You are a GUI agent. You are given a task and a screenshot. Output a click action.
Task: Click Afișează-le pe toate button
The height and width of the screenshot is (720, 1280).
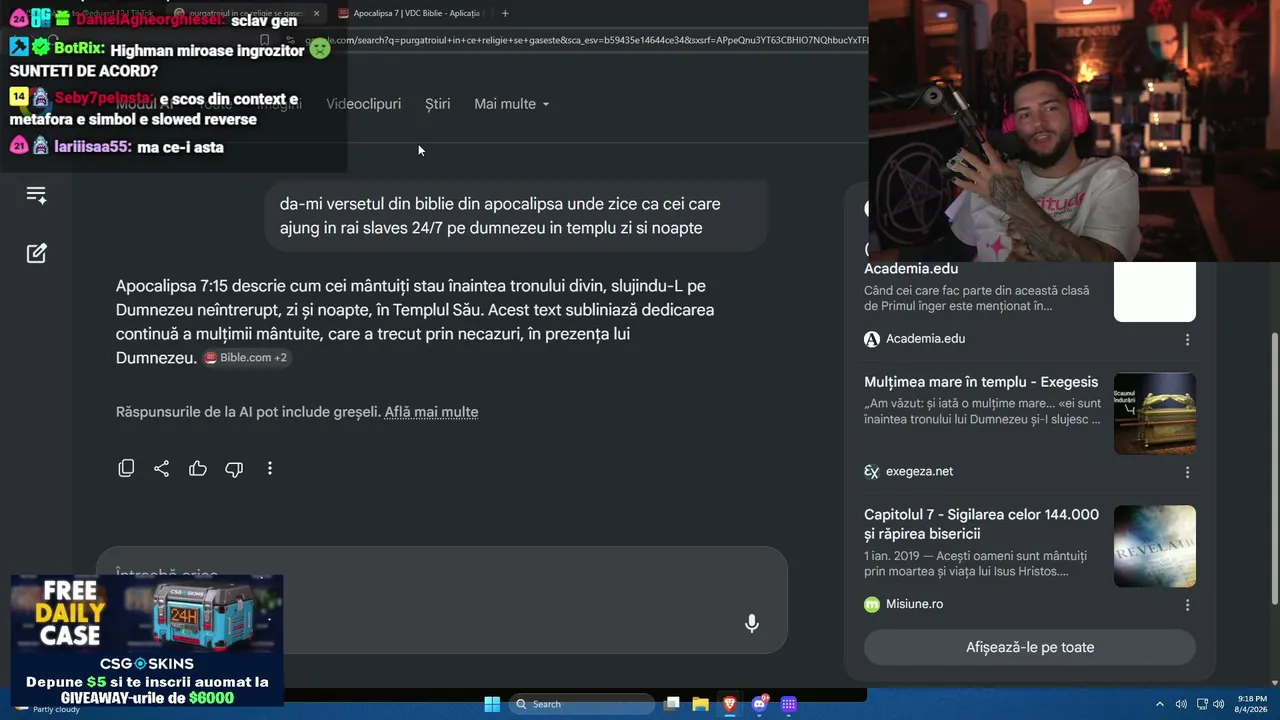pos(1030,647)
